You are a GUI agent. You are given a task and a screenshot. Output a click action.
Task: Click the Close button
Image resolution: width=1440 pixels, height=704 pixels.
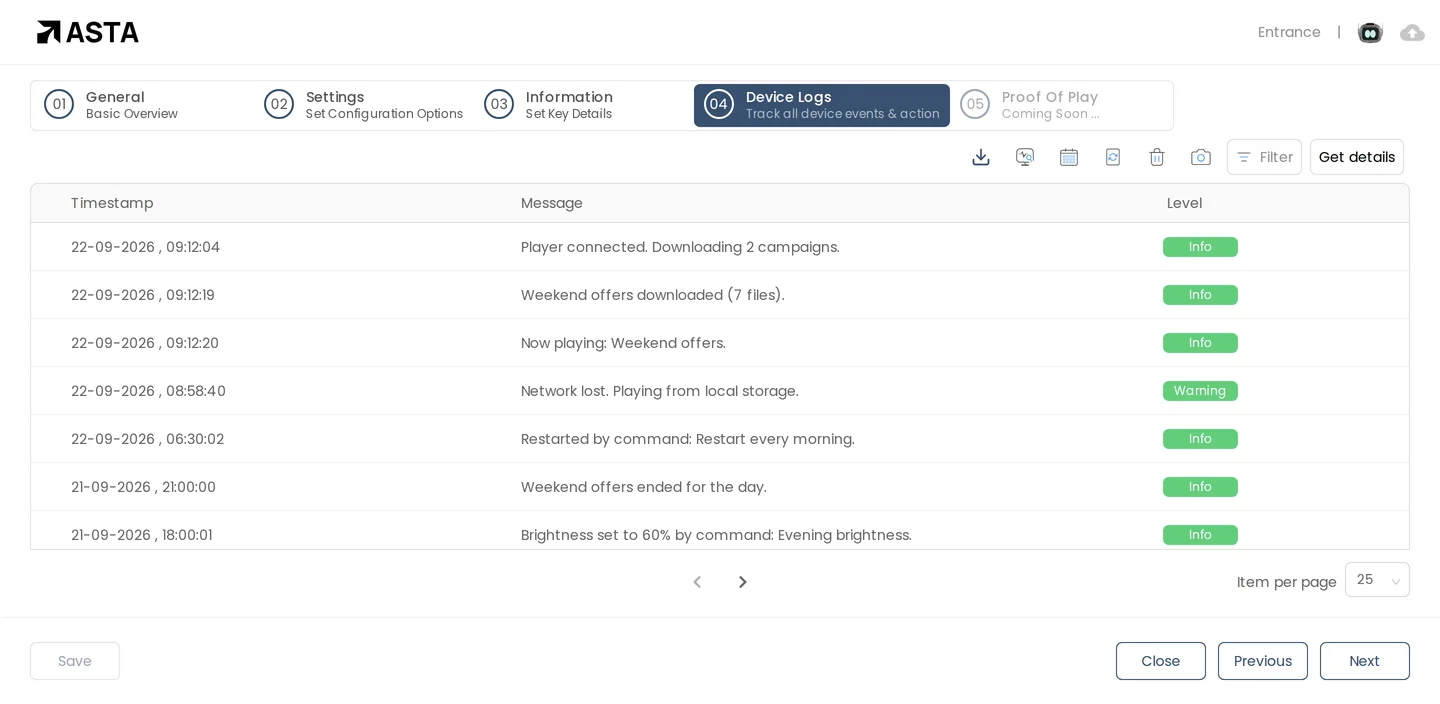tap(1160, 661)
